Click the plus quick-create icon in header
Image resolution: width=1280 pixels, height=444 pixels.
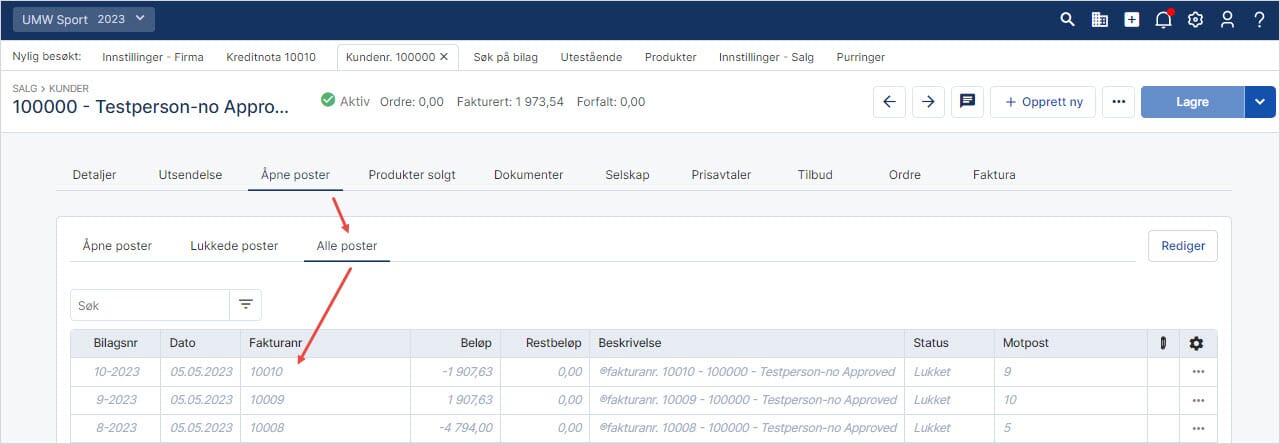click(x=1131, y=19)
